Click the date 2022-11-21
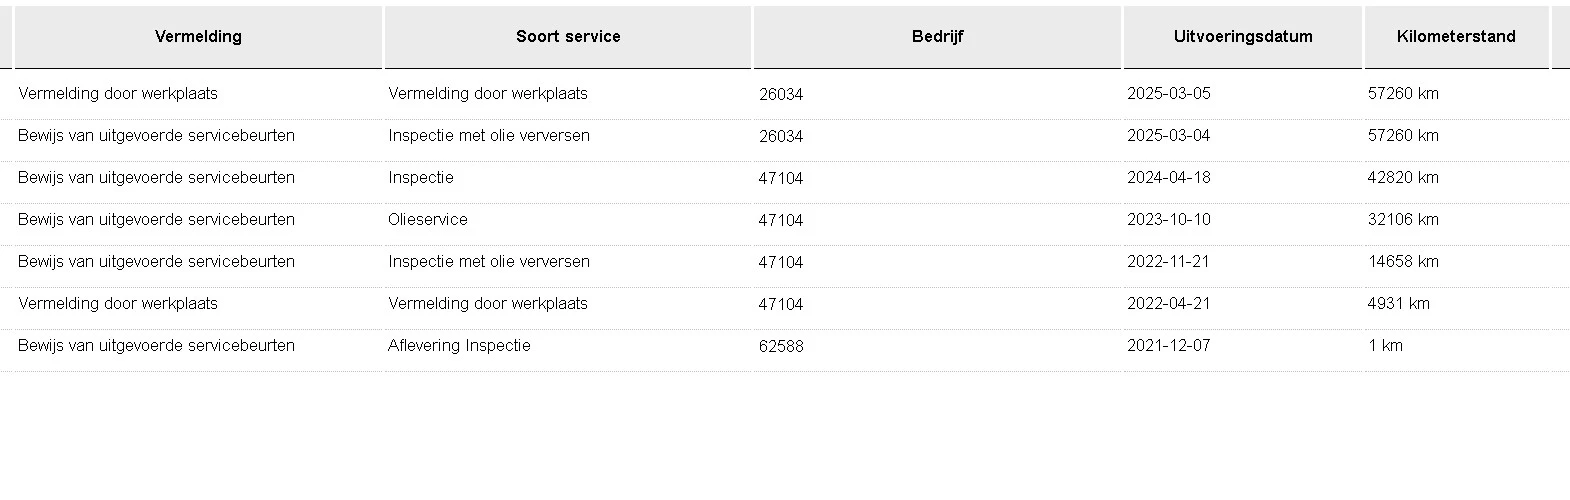This screenshot has width=1570, height=500. click(1168, 262)
